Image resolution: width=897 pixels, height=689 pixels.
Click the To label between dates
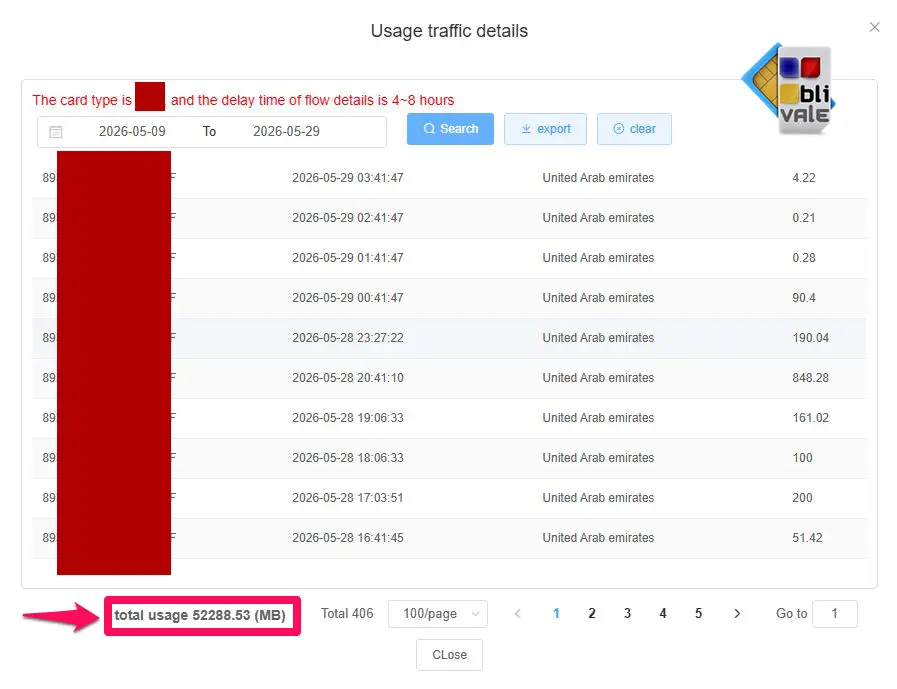209,132
